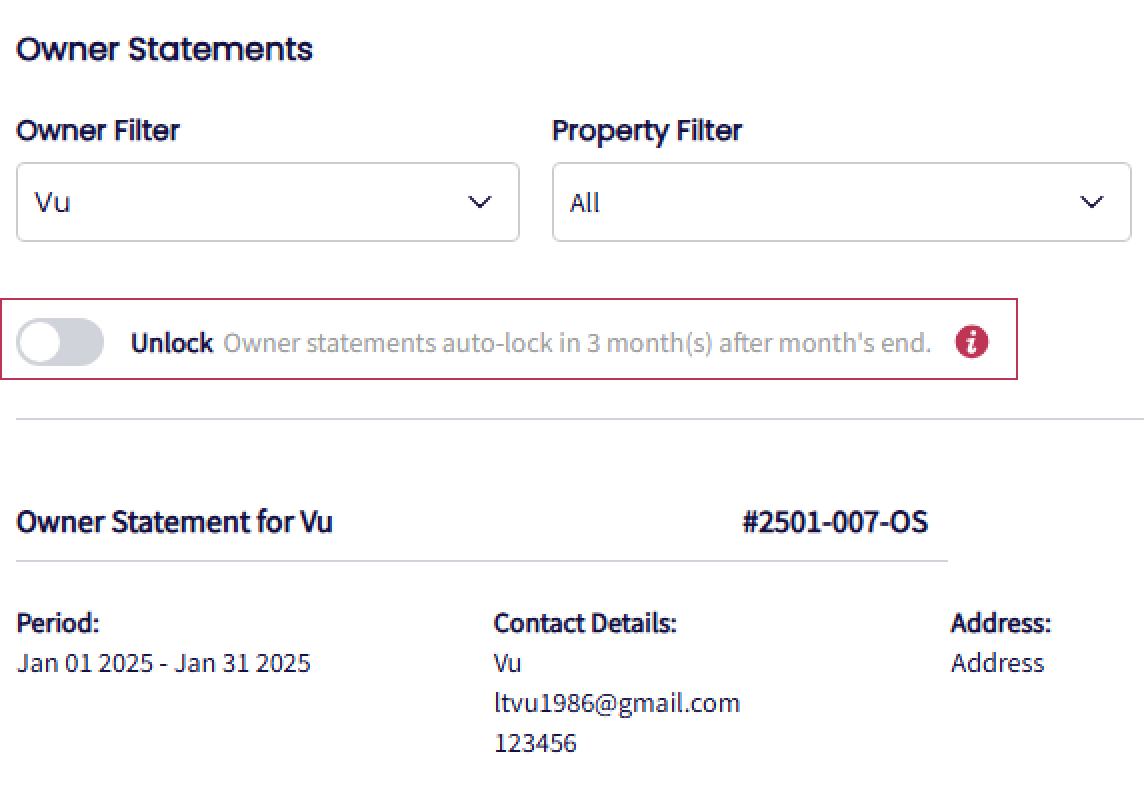This screenshot has width=1144, height=794.
Task: Click the Property Filter label
Action: (647, 130)
